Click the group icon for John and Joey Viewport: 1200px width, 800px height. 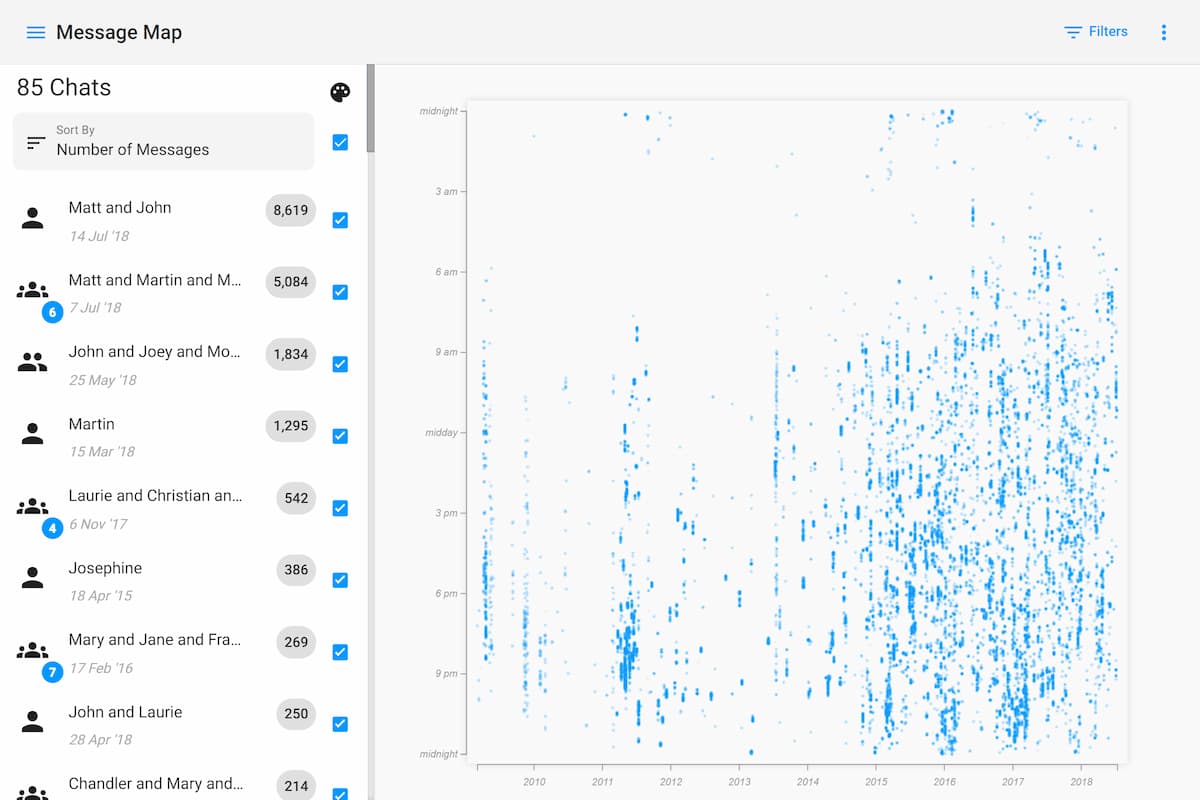tap(33, 363)
